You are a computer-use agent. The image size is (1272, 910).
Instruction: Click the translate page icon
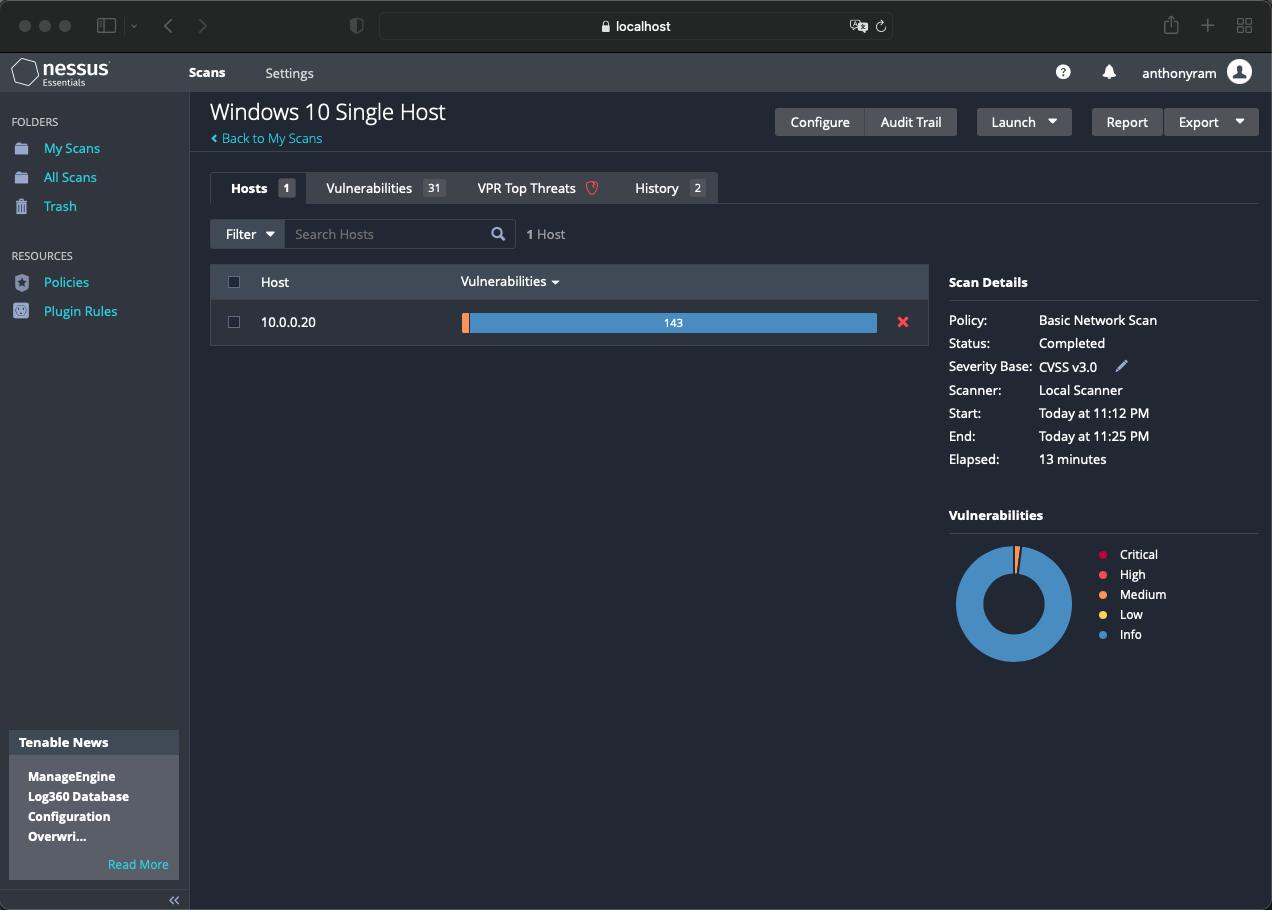pyautogui.click(x=858, y=26)
